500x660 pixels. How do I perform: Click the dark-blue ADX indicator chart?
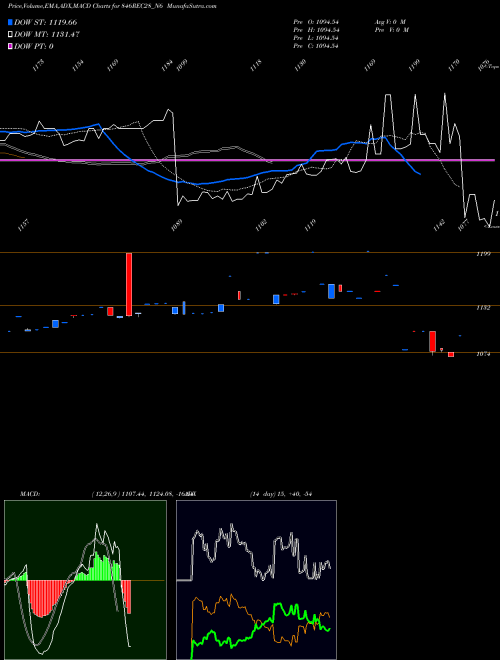[256, 580]
